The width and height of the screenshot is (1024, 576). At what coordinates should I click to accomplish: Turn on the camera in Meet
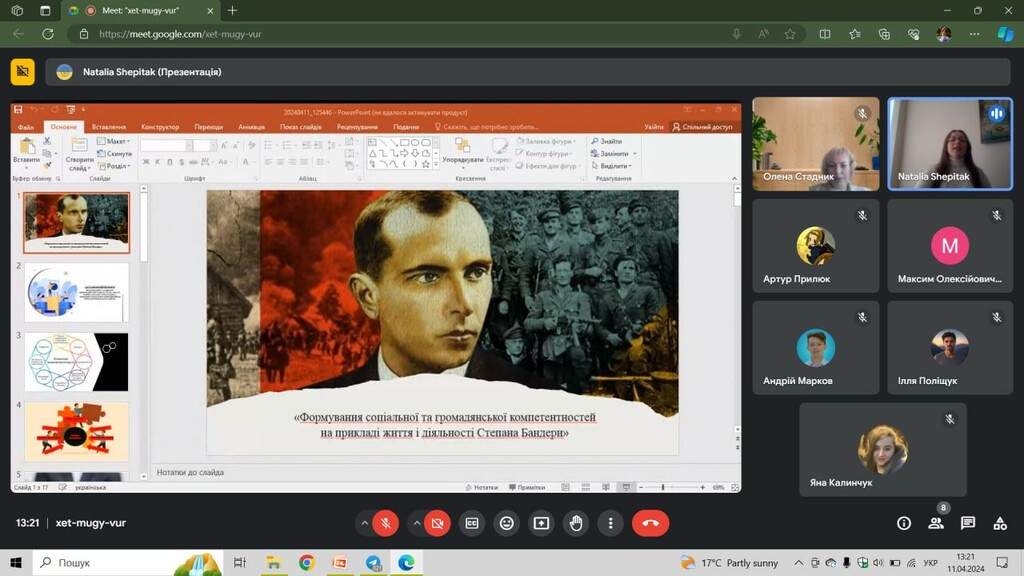coord(437,523)
